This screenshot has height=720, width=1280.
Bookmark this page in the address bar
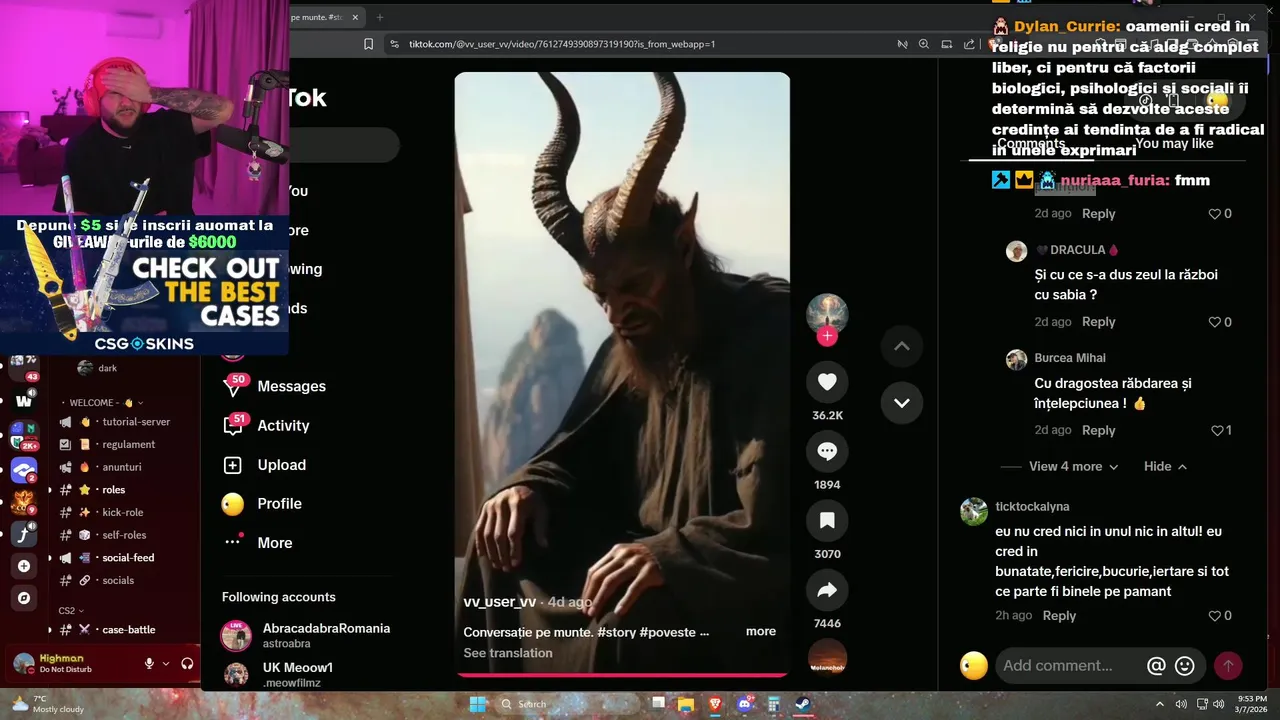click(368, 44)
